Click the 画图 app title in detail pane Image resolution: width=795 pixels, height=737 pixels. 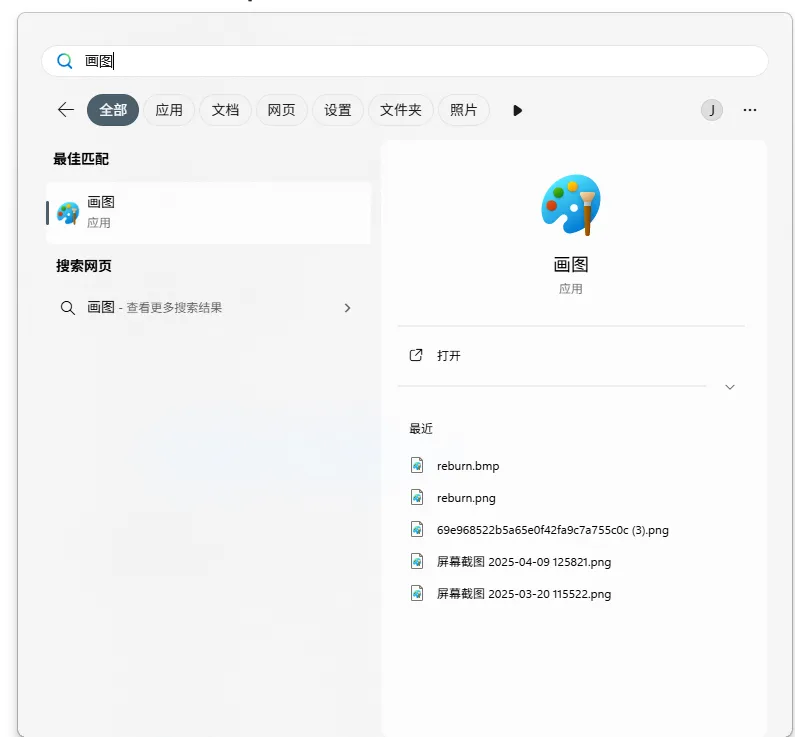[571, 264]
